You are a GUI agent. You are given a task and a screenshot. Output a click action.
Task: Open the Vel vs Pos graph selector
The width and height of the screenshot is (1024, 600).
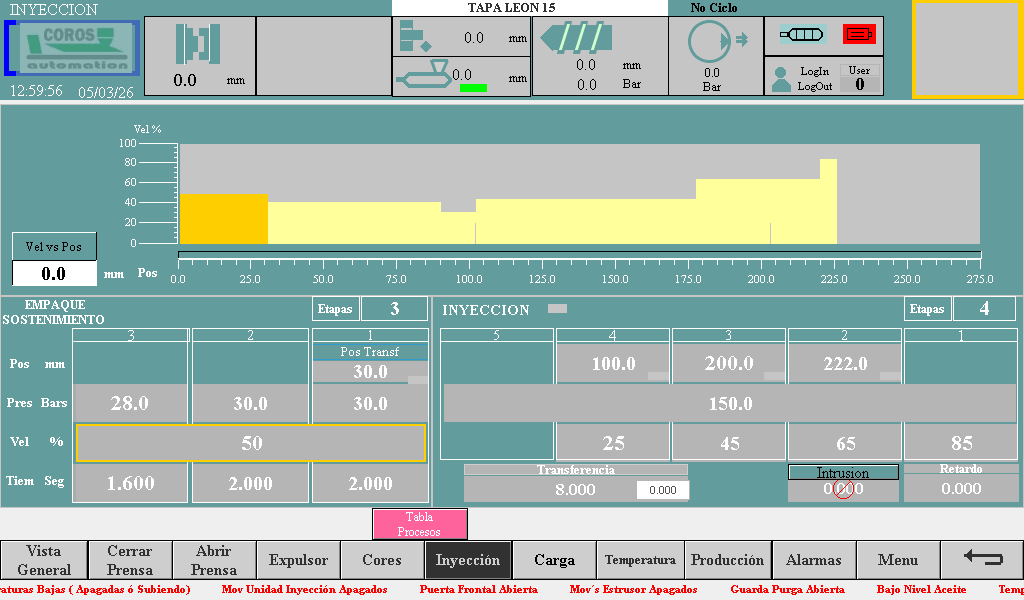[x=54, y=246]
